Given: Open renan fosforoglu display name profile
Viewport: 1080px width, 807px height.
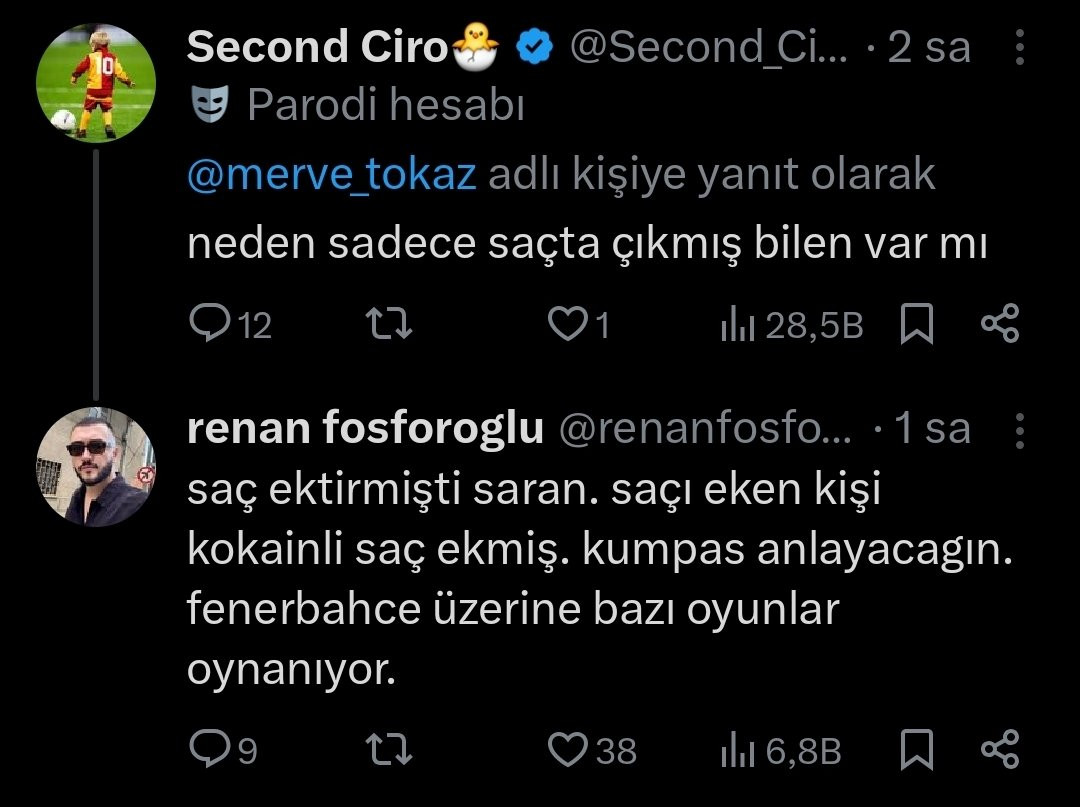Looking at the screenshot, I should point(365,429).
